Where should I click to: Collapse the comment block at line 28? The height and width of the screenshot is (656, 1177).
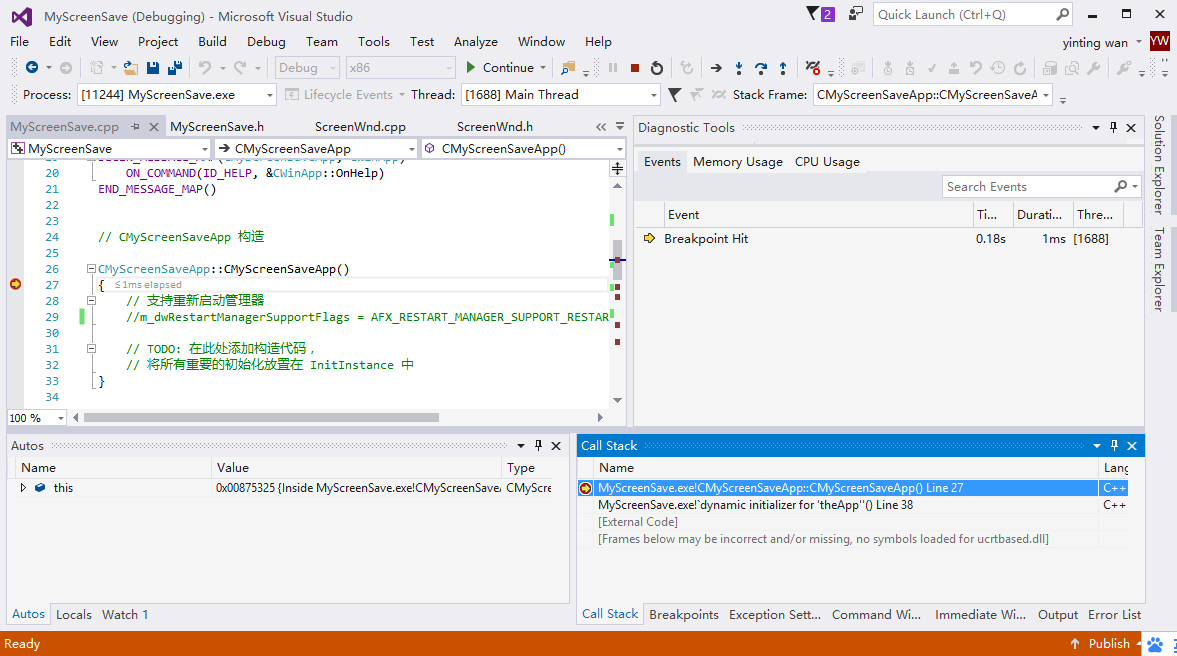click(x=91, y=300)
